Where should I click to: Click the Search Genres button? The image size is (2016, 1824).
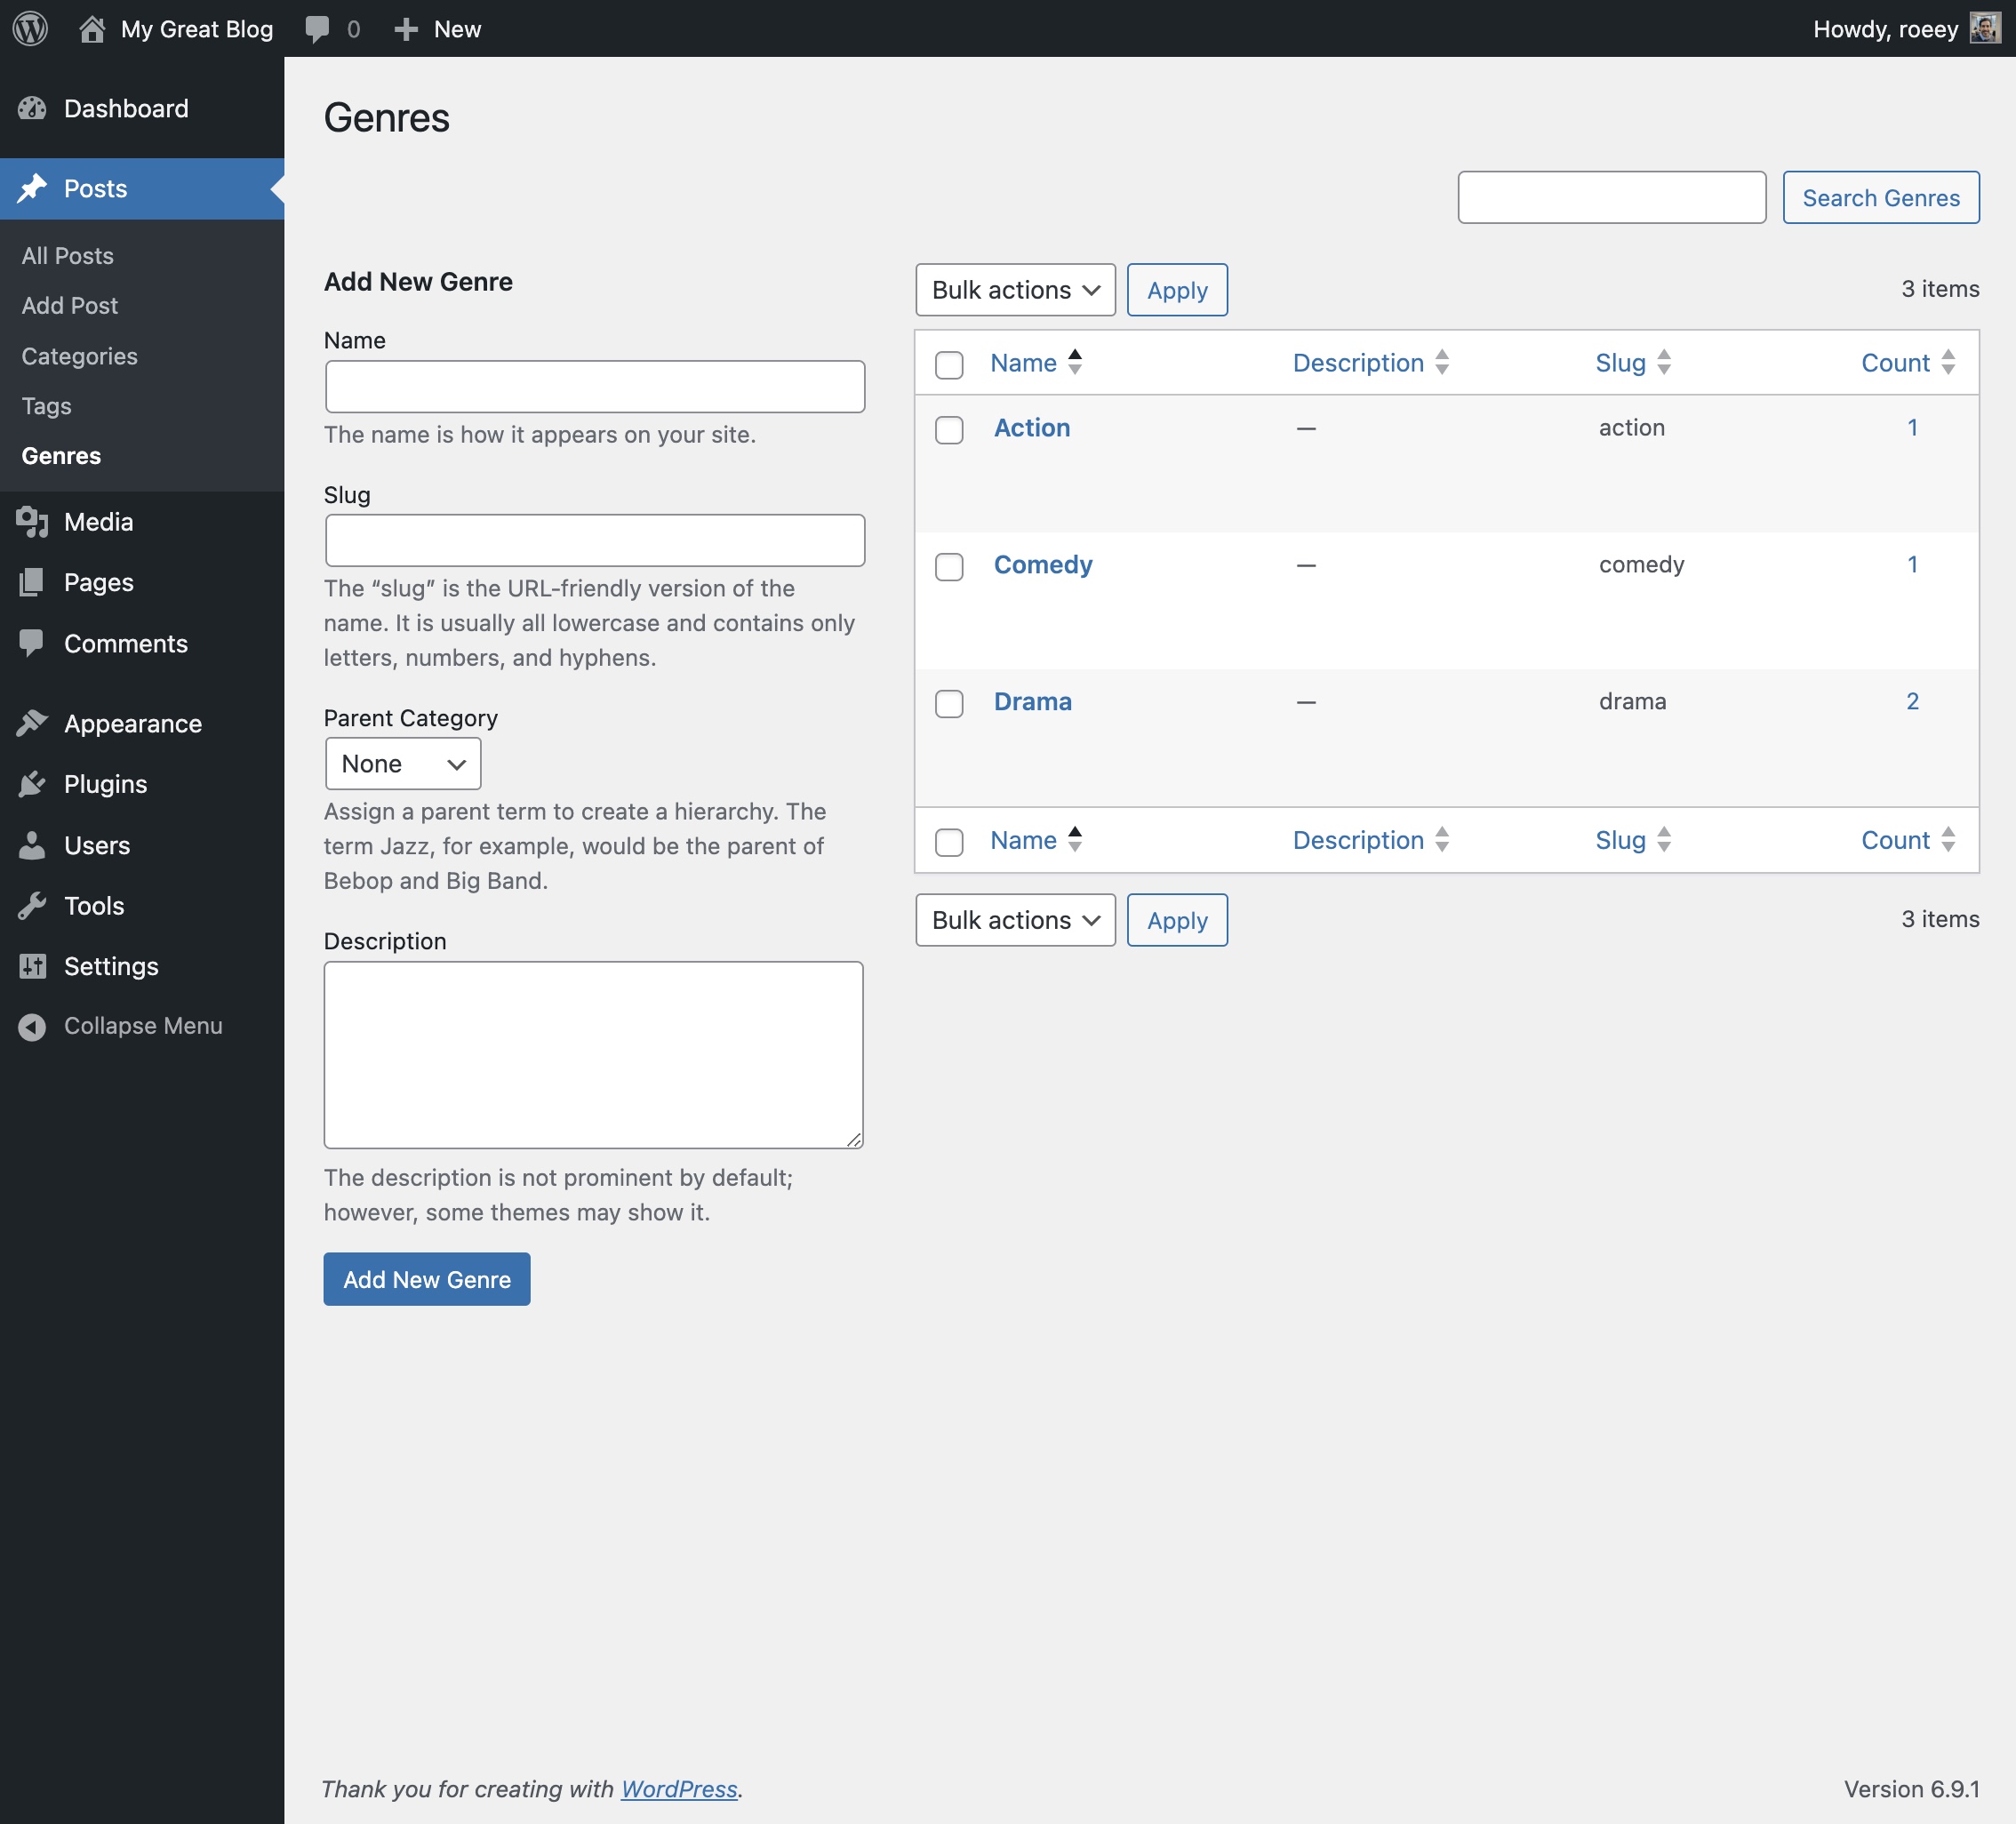tap(1880, 198)
